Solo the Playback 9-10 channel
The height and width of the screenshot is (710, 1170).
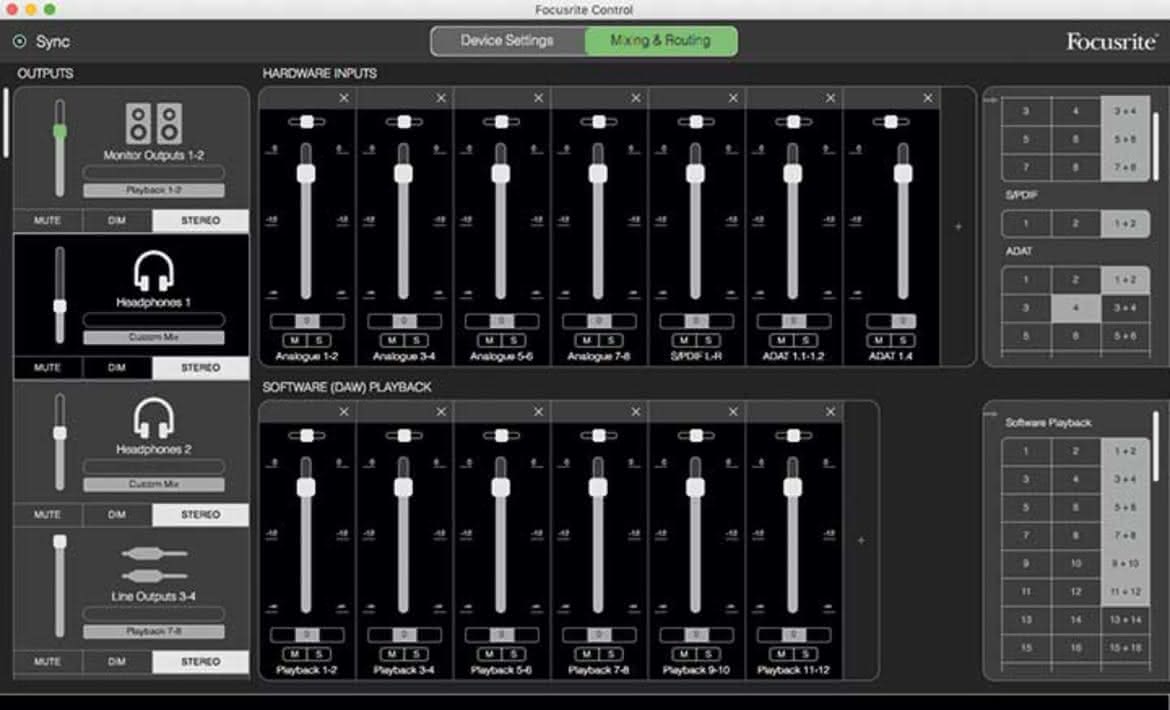708,654
